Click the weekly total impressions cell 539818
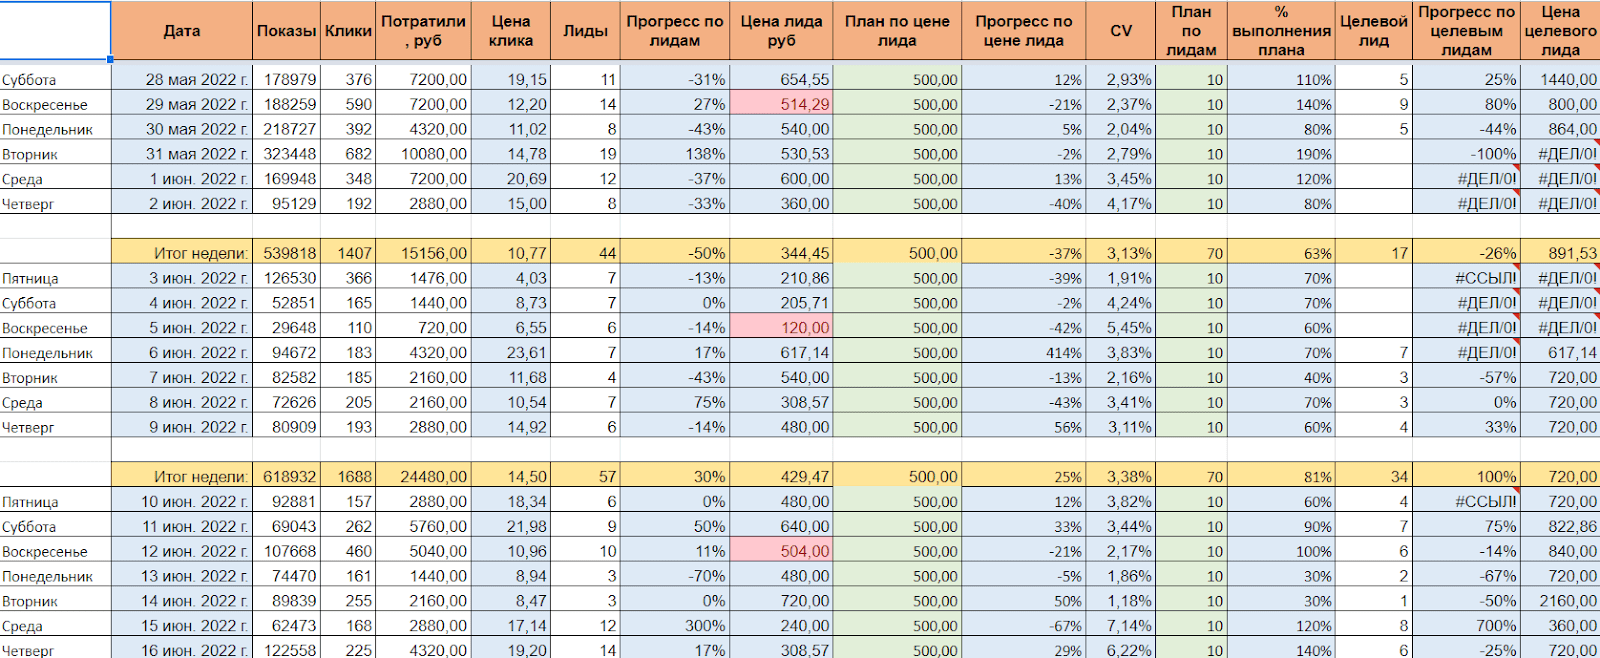 288,254
